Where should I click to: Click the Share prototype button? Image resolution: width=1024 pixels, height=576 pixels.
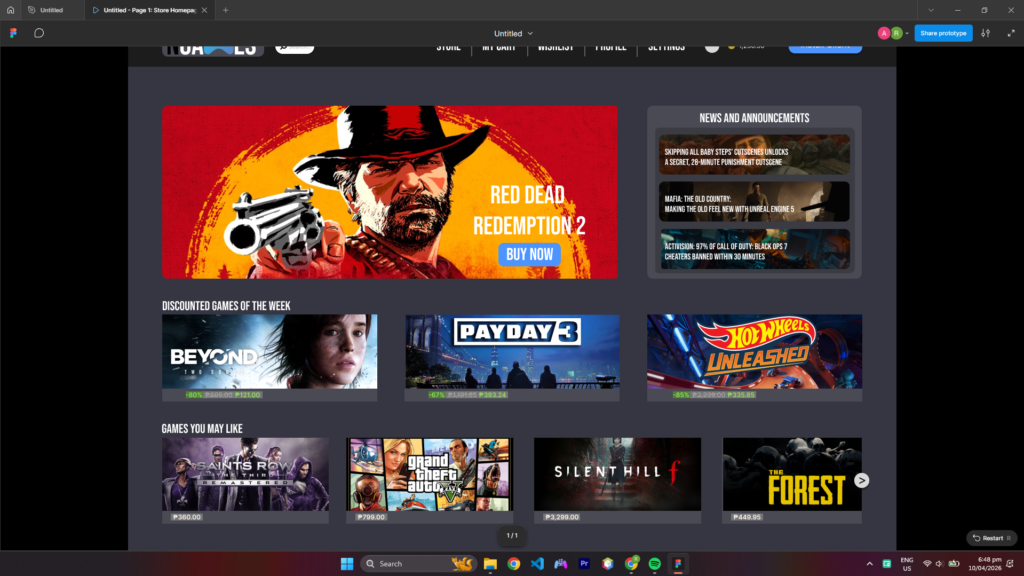942,33
